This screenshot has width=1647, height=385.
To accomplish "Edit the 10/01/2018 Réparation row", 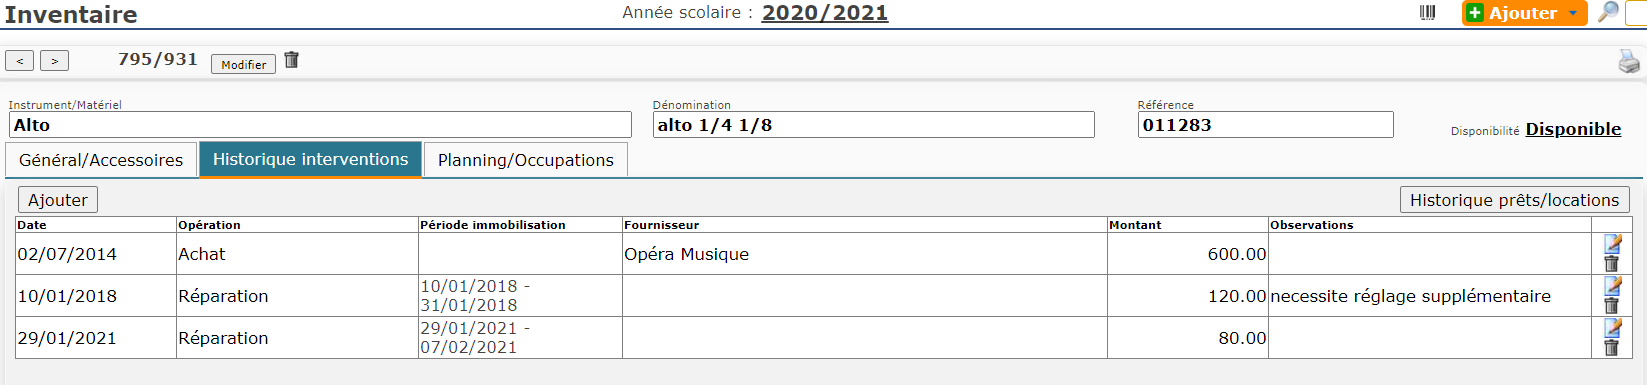I will [x=1612, y=285].
